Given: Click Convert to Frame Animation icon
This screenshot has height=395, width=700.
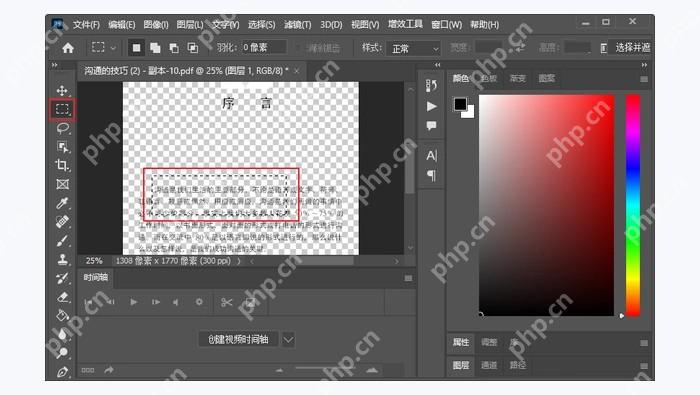Looking at the screenshot, I should pos(88,370).
